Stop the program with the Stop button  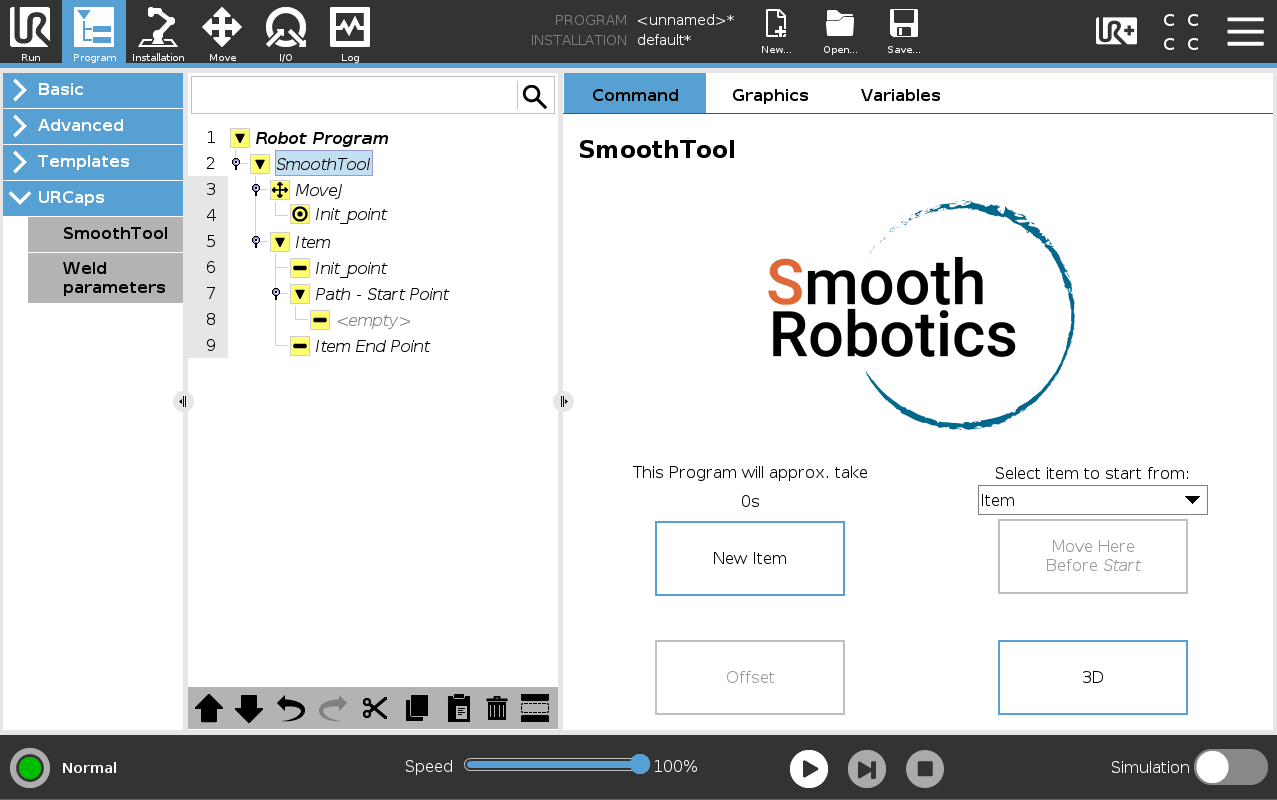coord(925,769)
